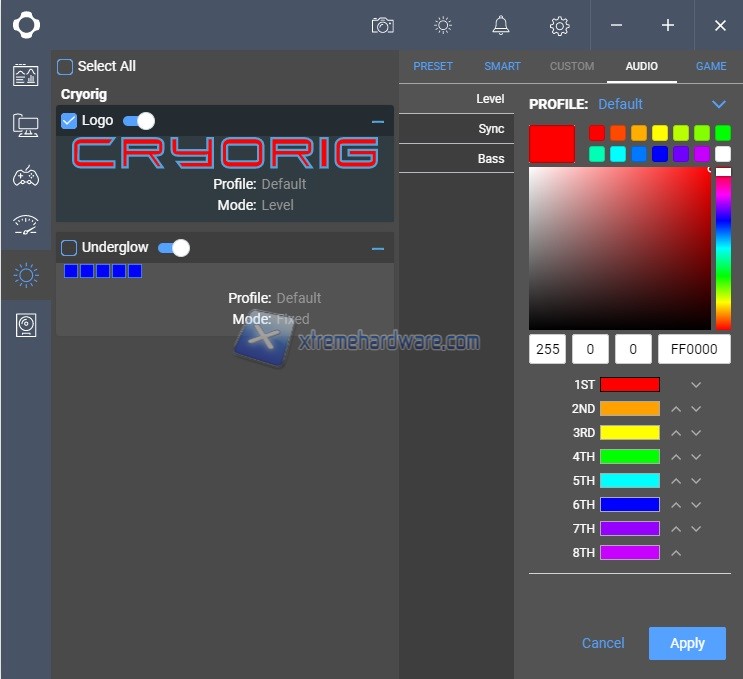Click the Cancel link

pyautogui.click(x=603, y=643)
